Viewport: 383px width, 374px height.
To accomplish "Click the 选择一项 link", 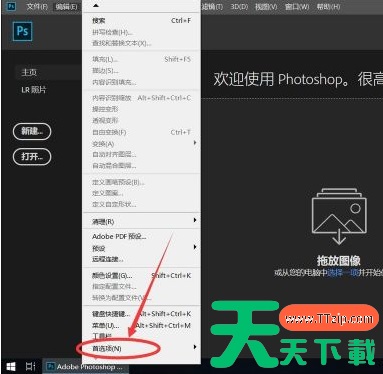I will pyautogui.click(x=343, y=273).
